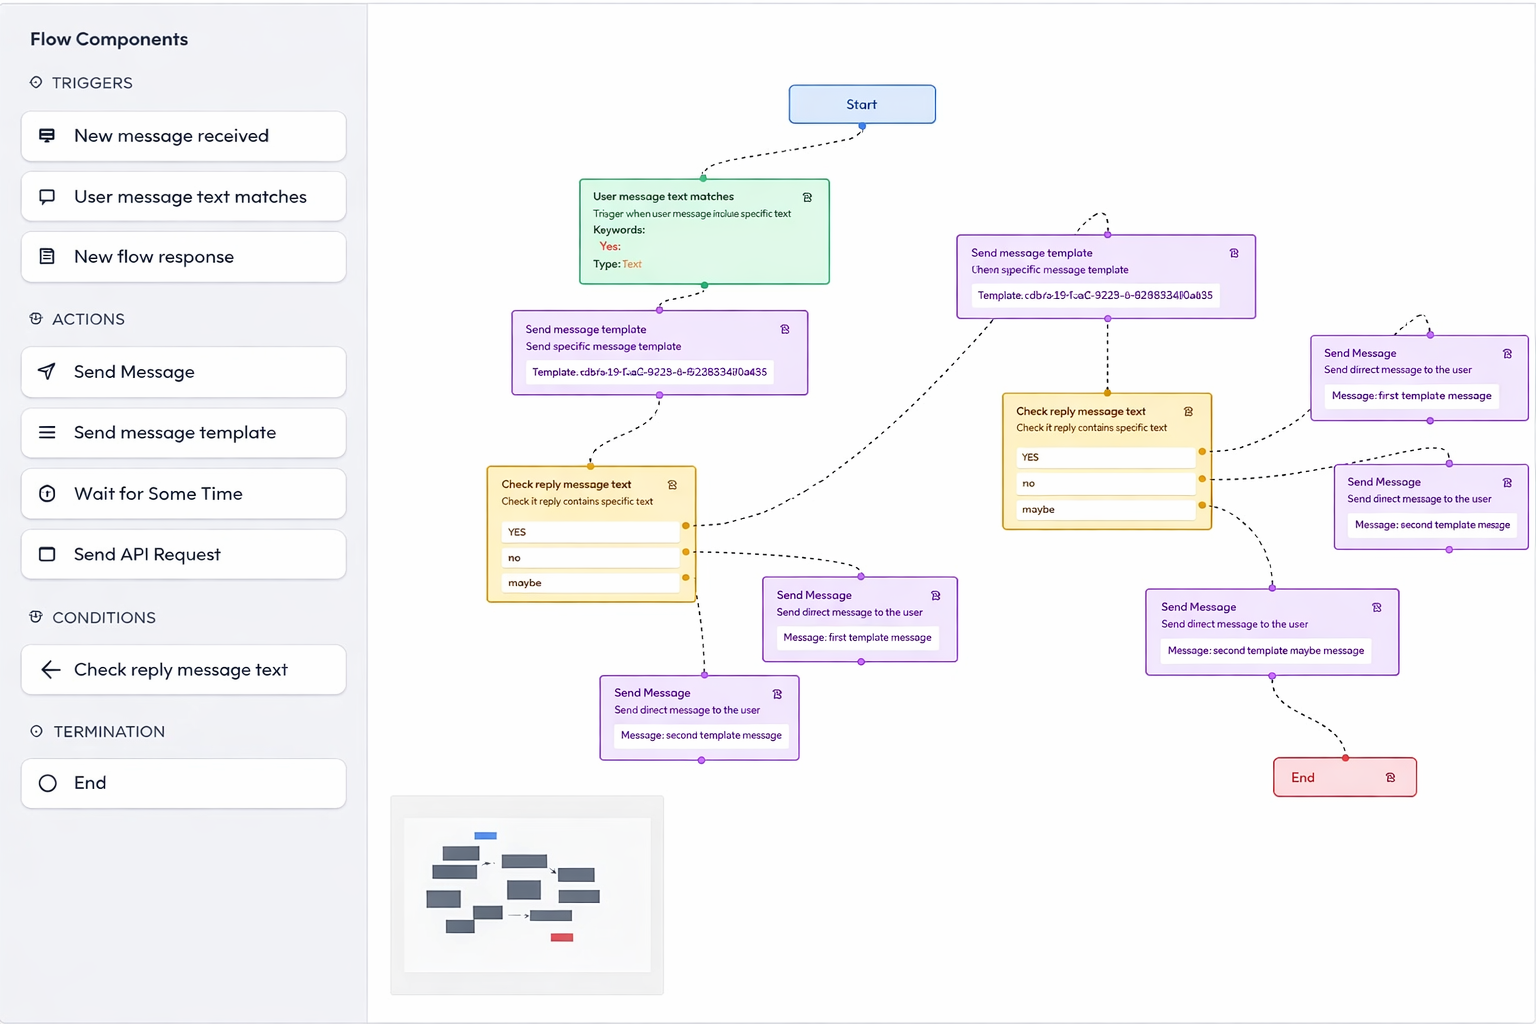Click the CONDITIONS section header

(x=104, y=618)
